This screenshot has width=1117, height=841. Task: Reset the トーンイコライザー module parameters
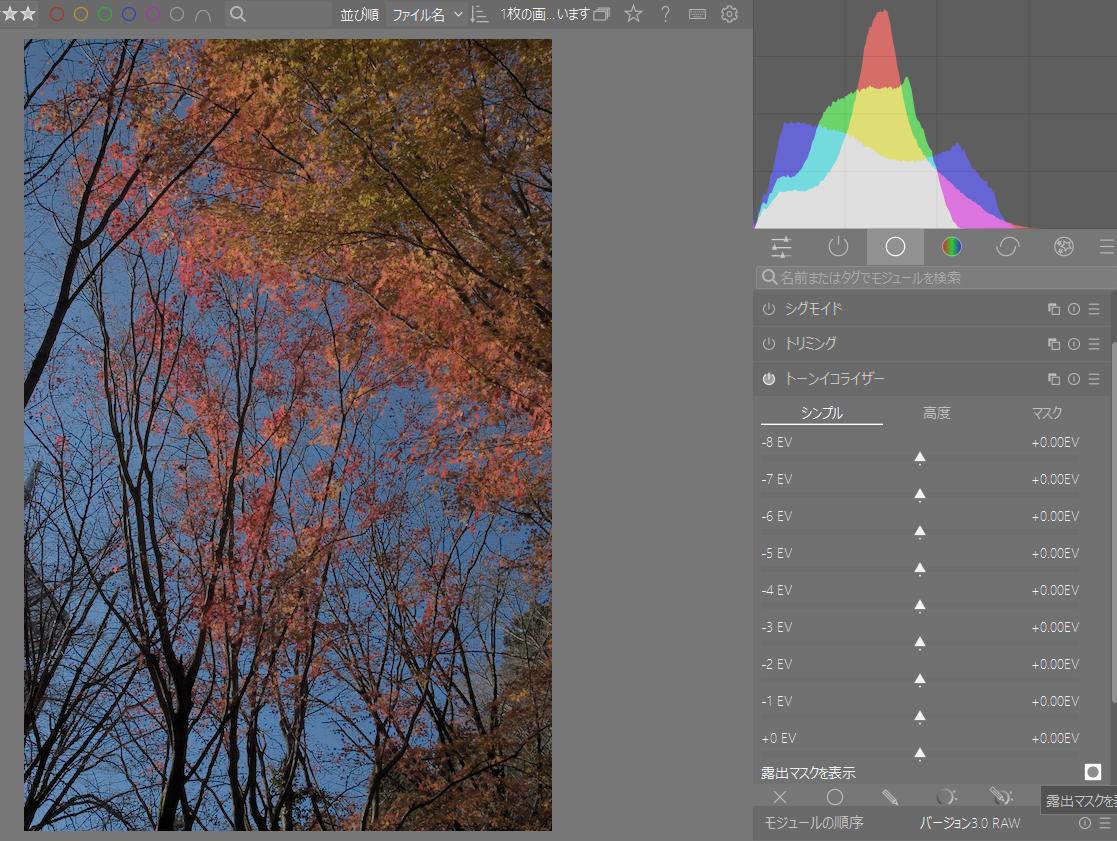[x=1074, y=379]
